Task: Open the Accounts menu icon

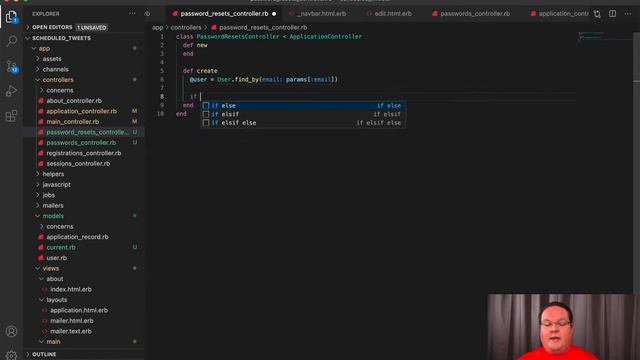Action: coord(11,331)
